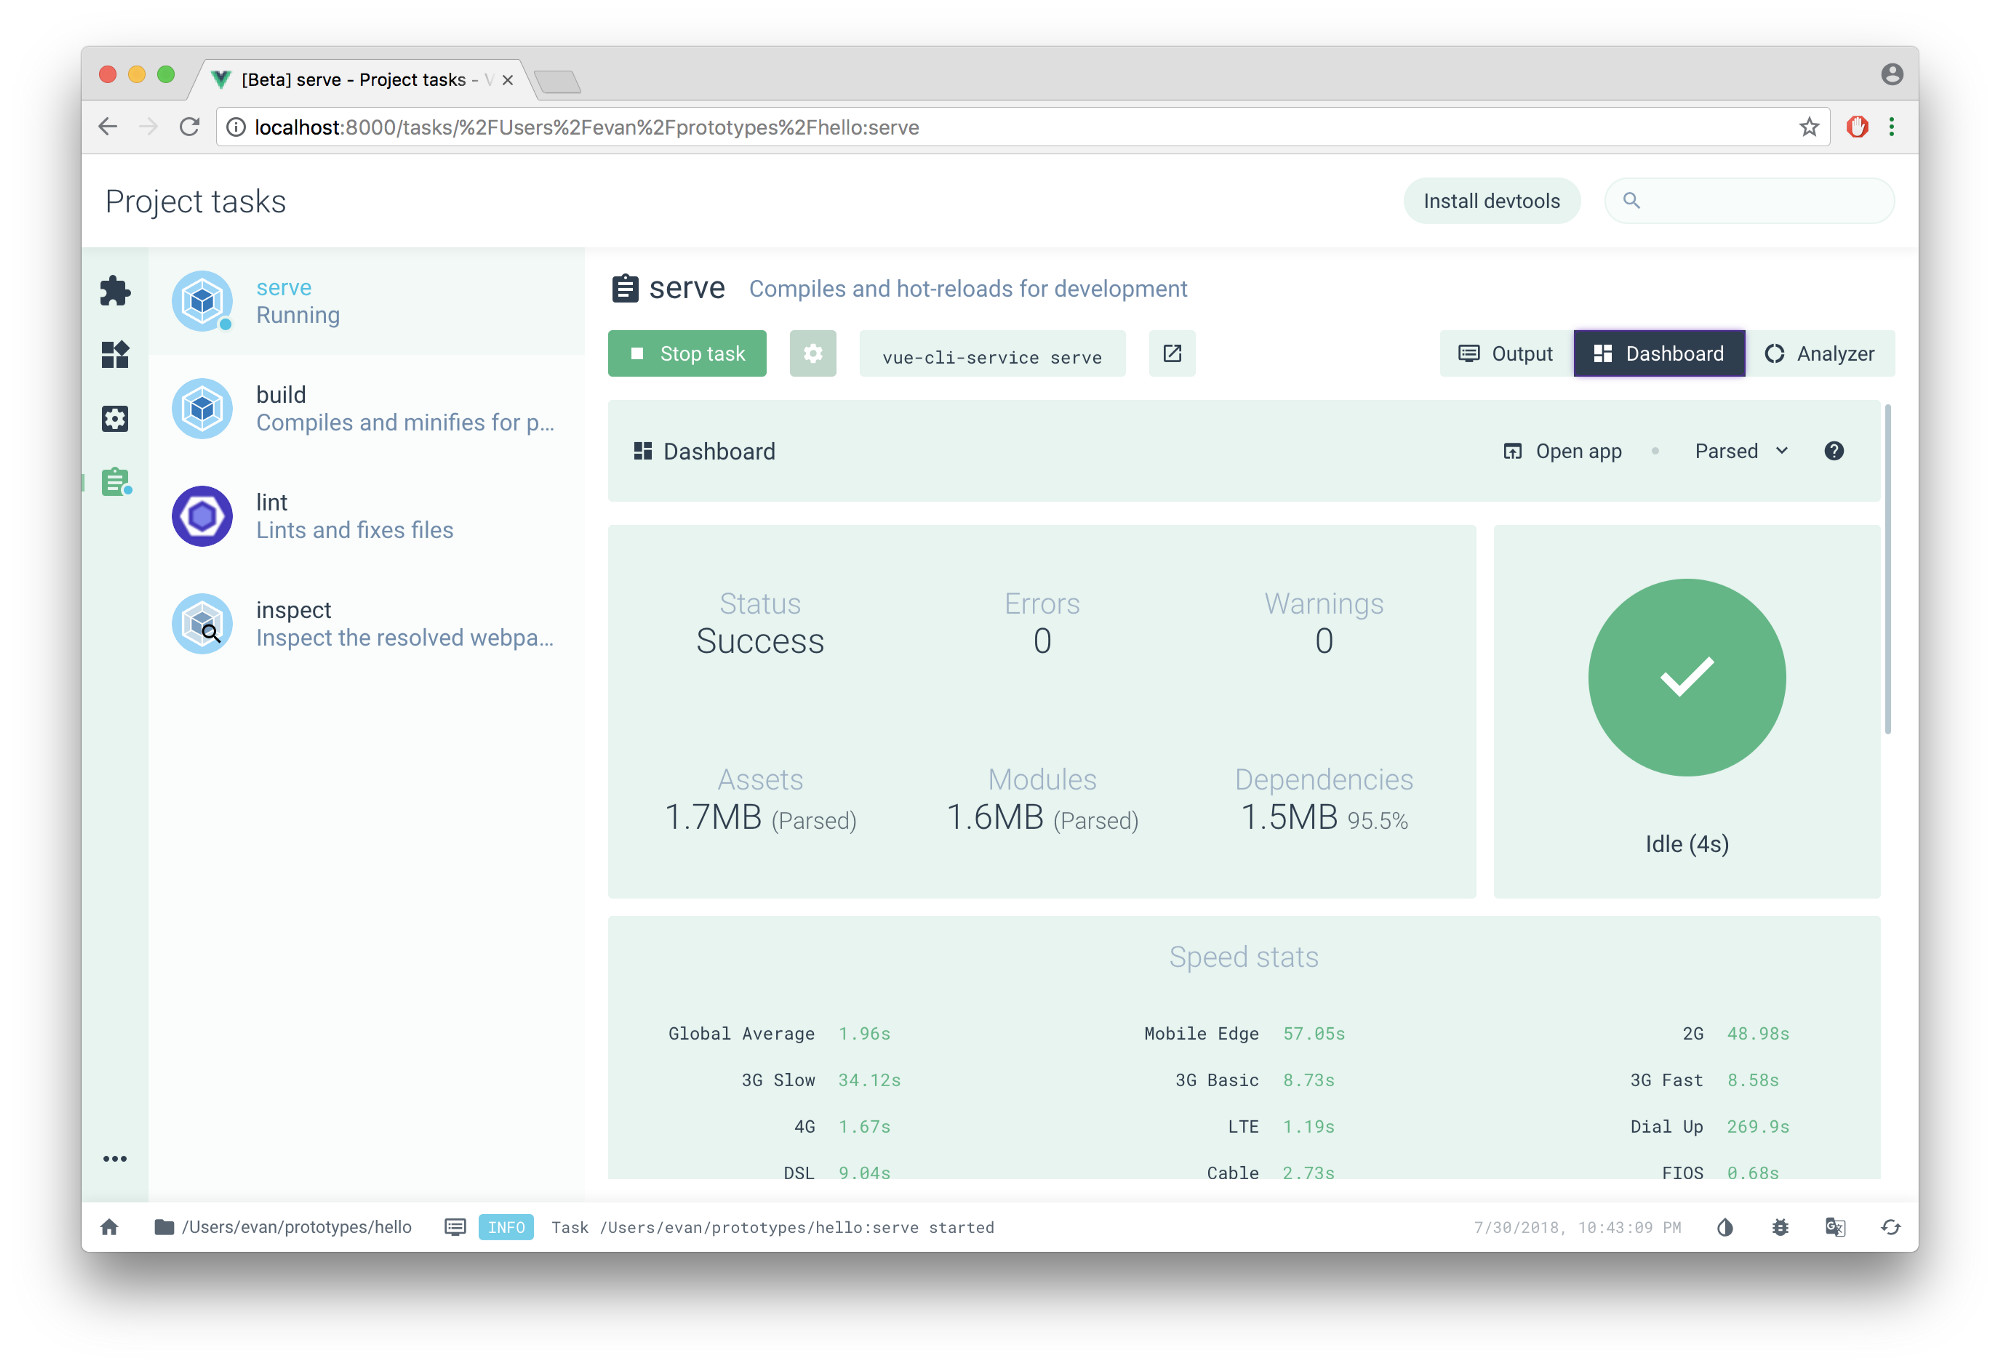
Task: Open task parameters gear button
Action: click(x=812, y=353)
